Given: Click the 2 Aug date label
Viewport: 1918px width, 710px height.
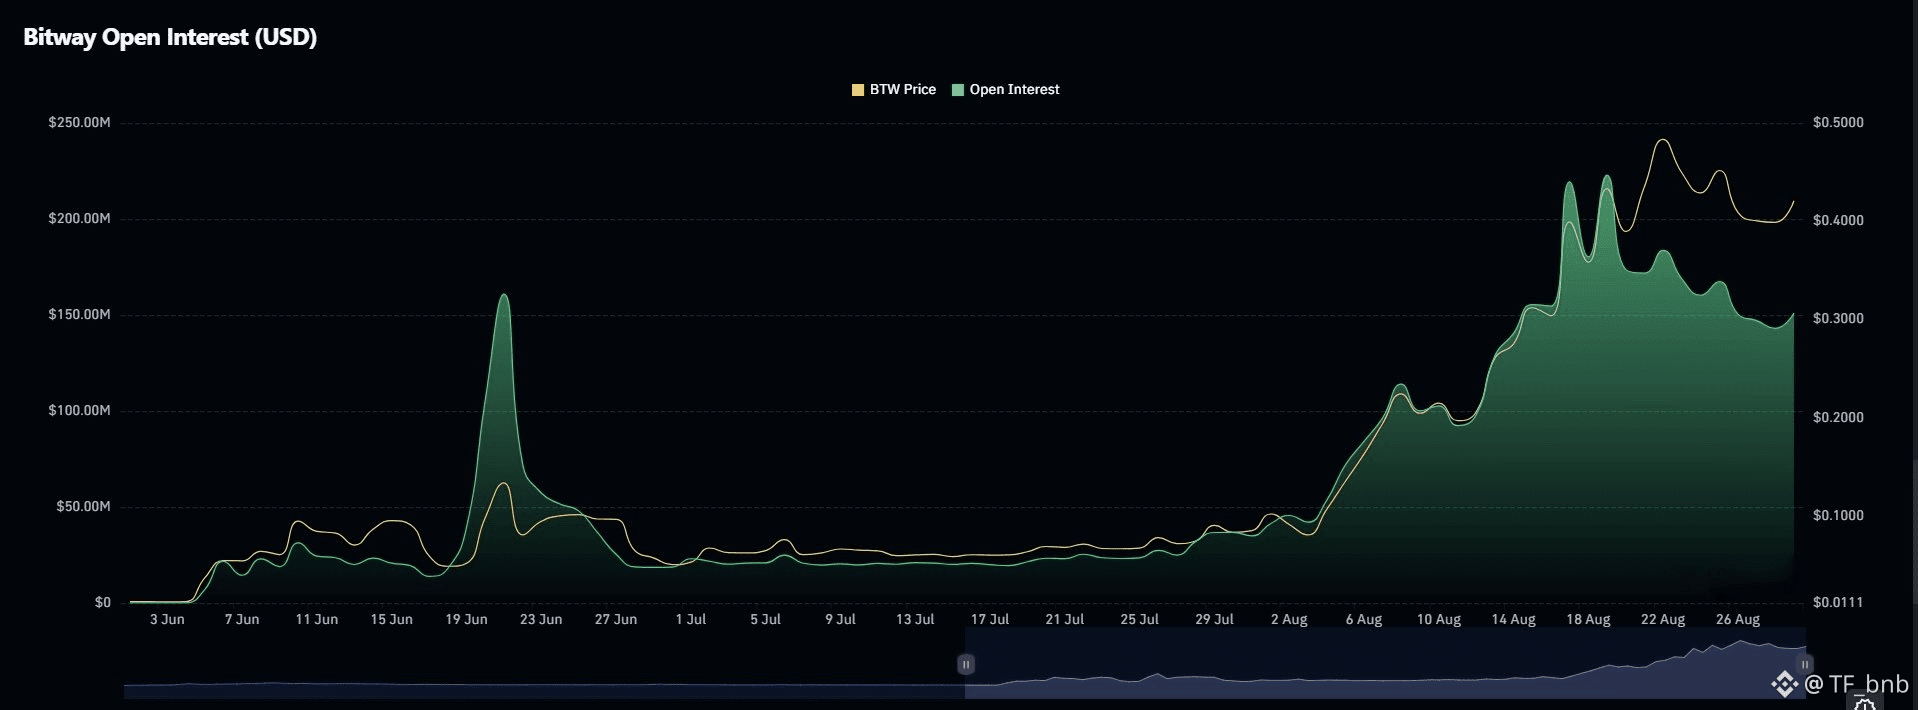Looking at the screenshot, I should point(1289,619).
